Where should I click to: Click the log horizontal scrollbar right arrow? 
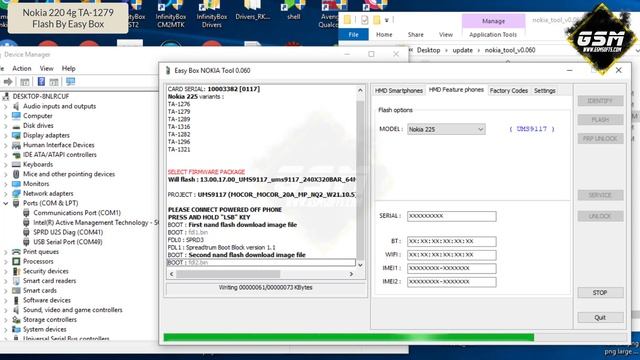pyautogui.click(x=351, y=274)
